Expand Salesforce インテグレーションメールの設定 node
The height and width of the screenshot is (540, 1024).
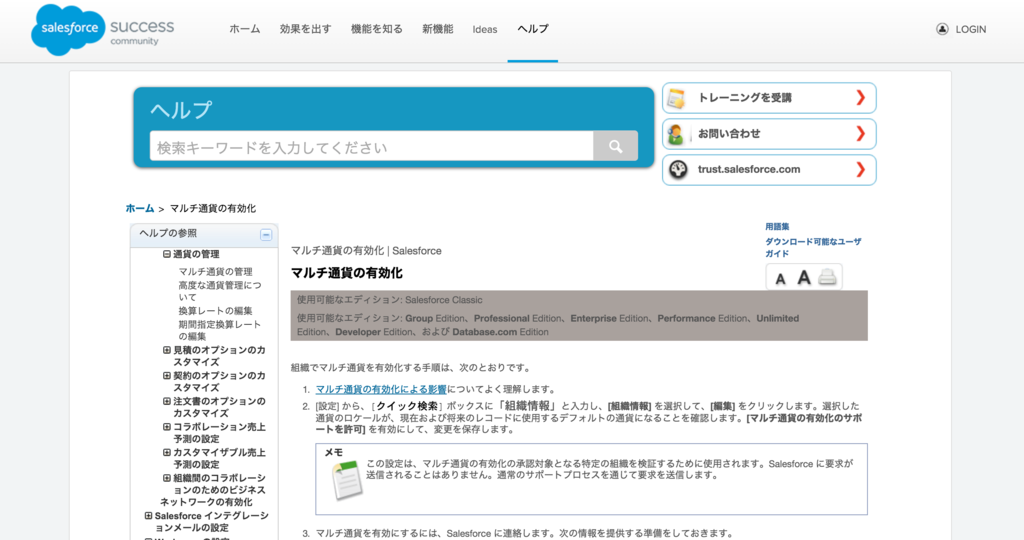[x=148, y=516]
